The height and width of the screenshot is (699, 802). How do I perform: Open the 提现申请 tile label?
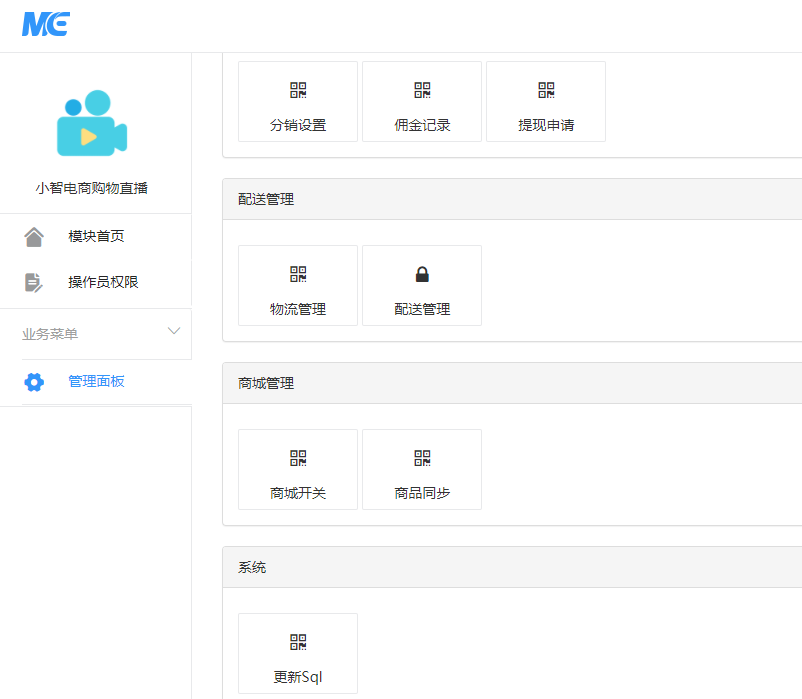[546, 125]
